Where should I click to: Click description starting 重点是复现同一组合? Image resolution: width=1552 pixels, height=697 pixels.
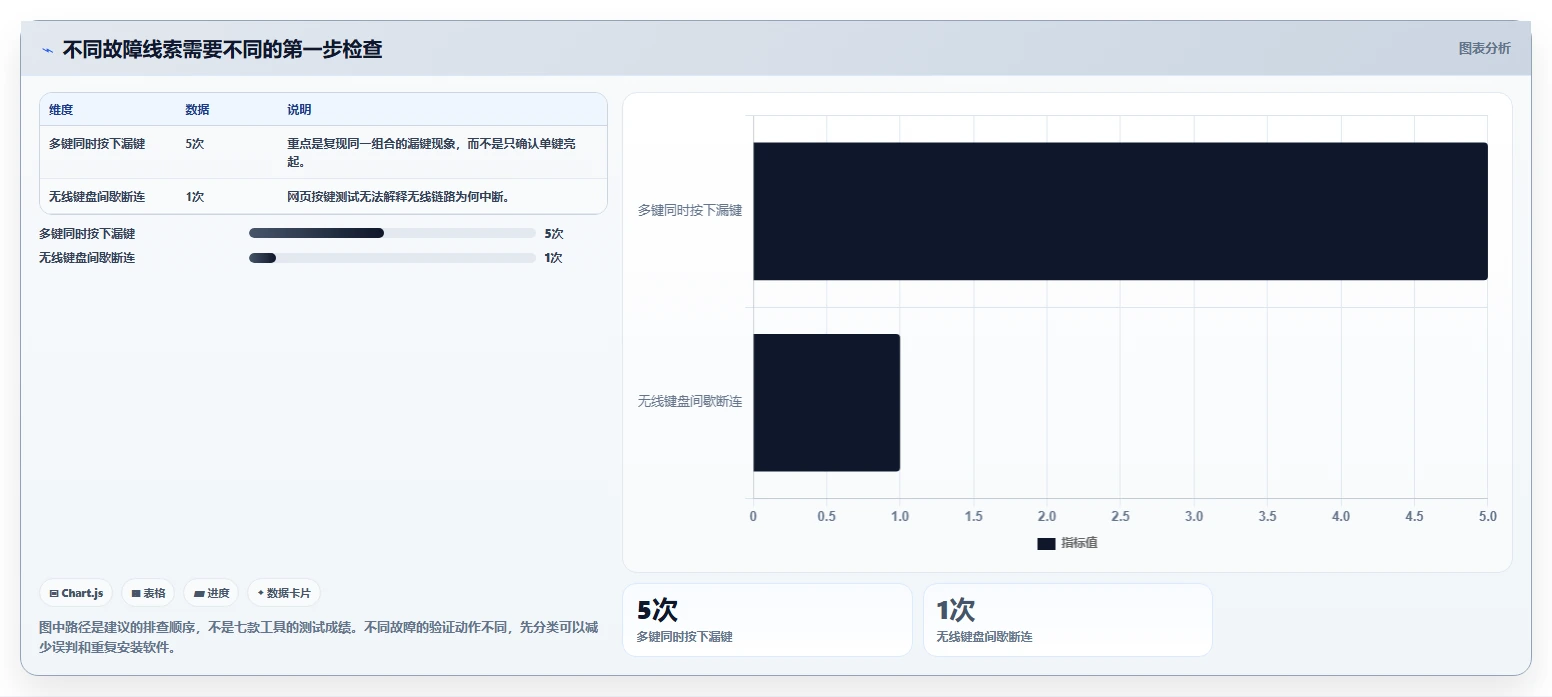click(x=432, y=152)
